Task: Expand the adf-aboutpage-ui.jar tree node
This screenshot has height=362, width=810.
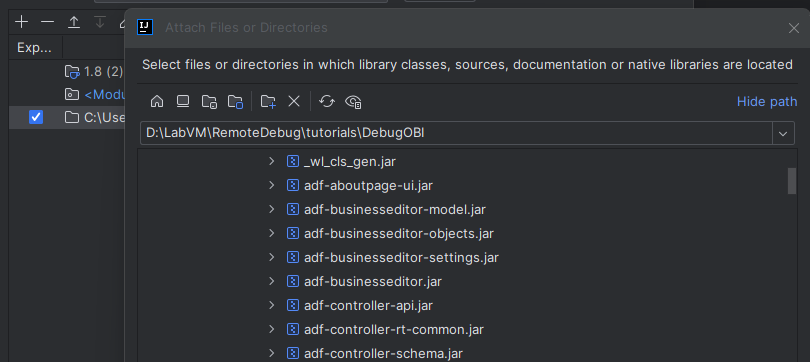Action: pos(271,185)
